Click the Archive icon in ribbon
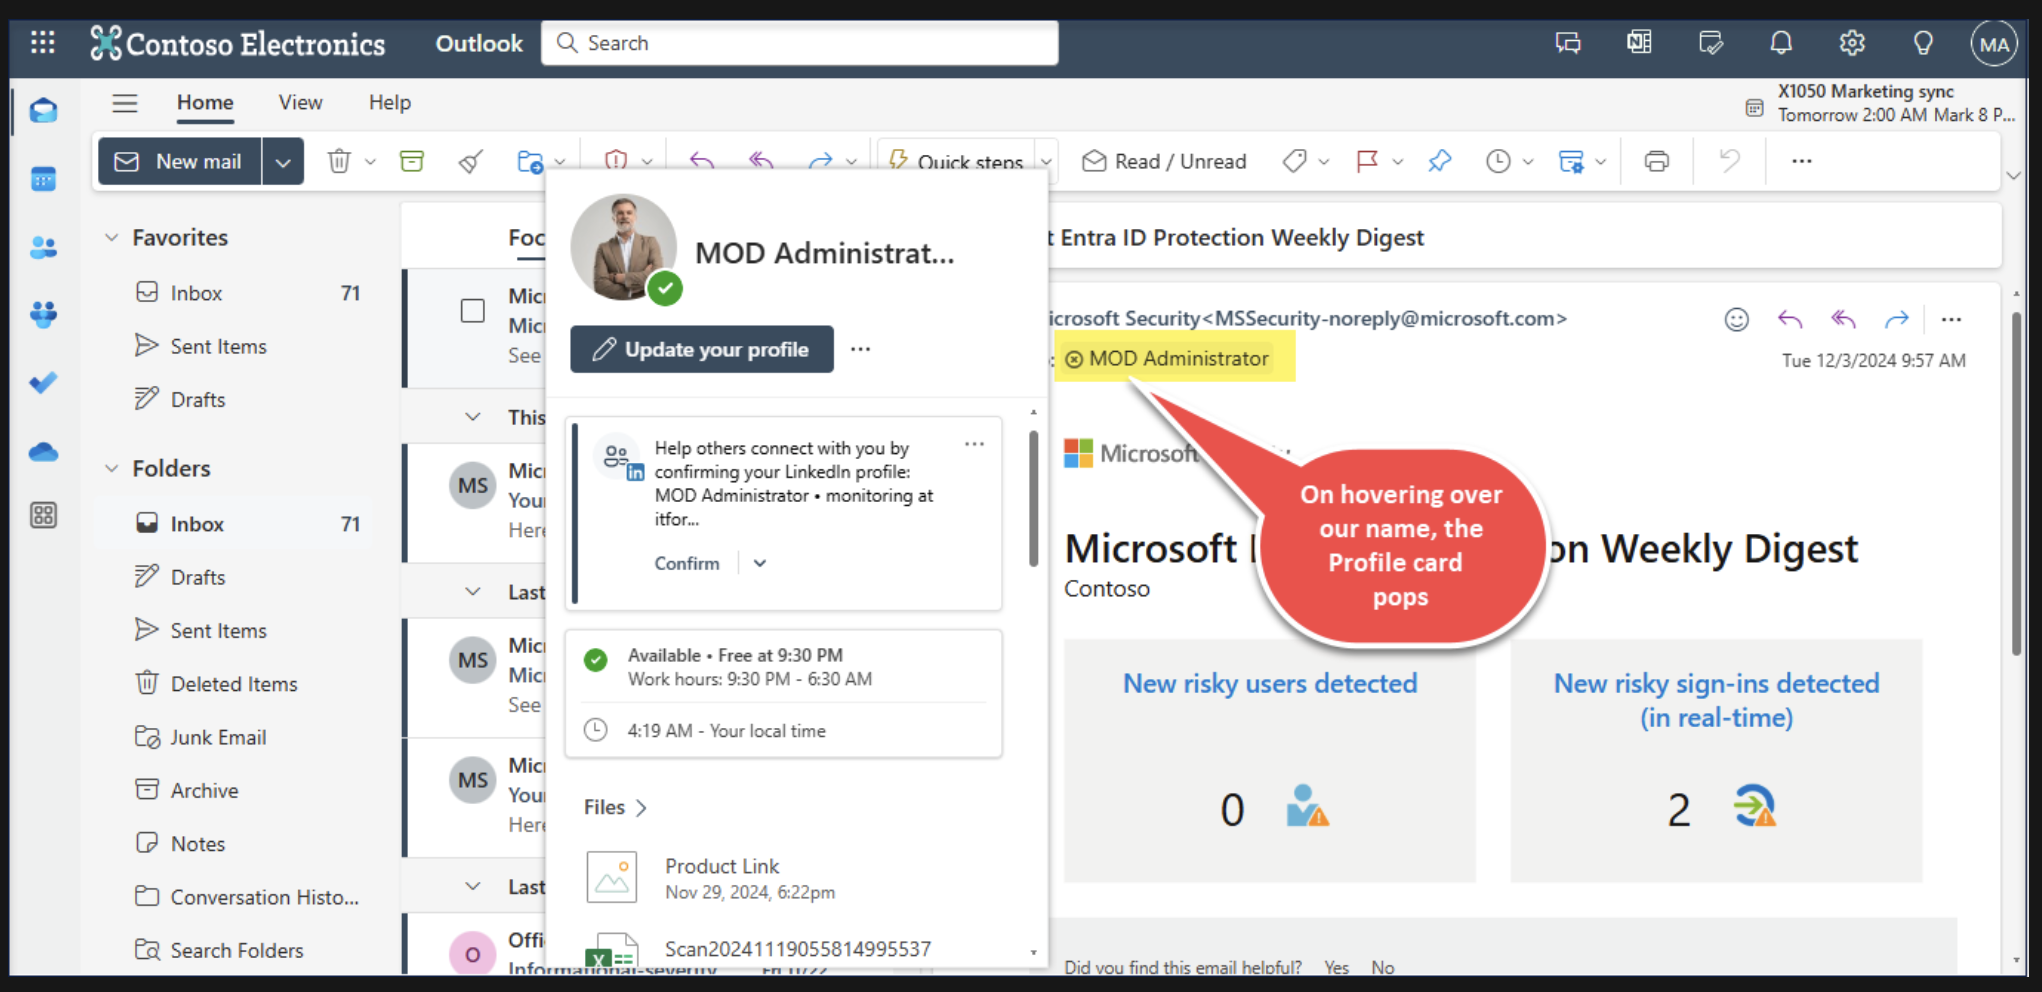The height and width of the screenshot is (992, 2042). (x=412, y=161)
